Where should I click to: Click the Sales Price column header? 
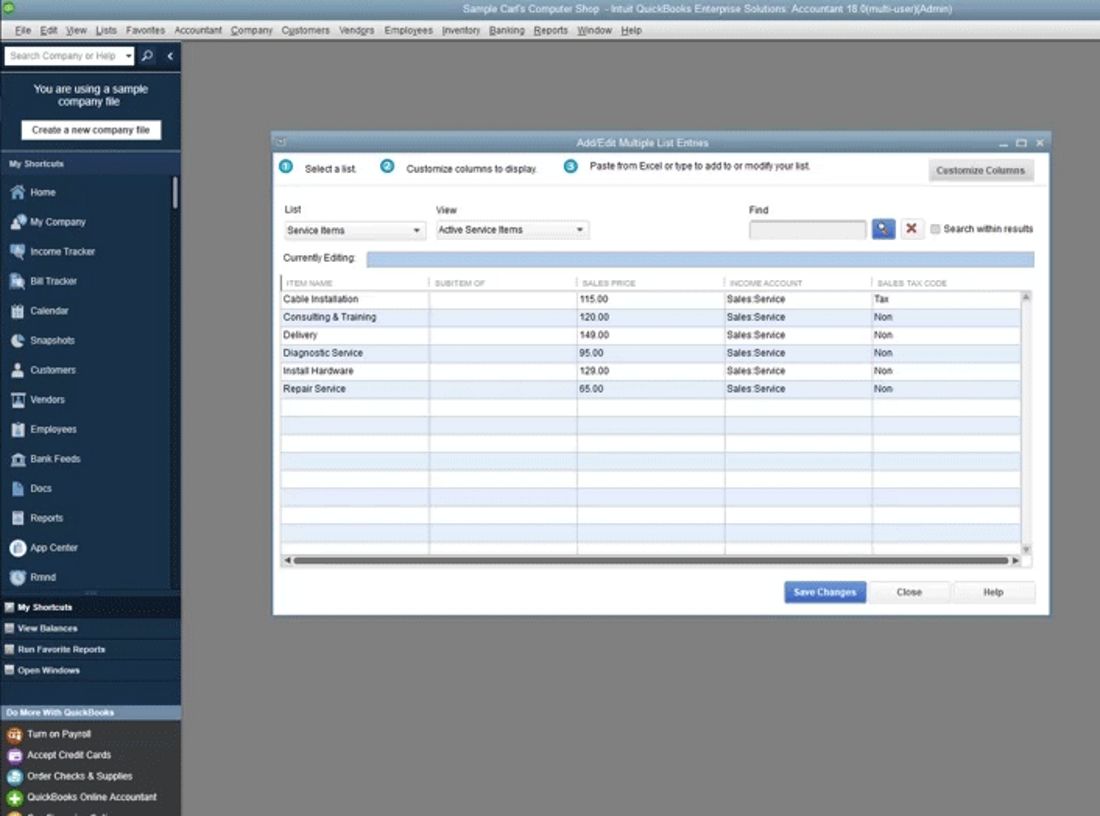pyautogui.click(x=650, y=283)
